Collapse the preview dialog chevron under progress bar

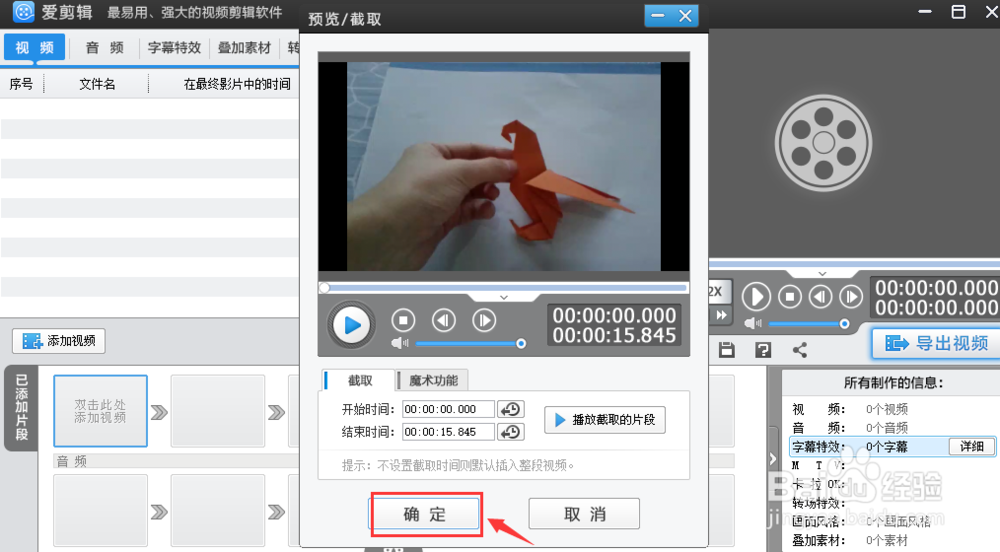(x=504, y=298)
